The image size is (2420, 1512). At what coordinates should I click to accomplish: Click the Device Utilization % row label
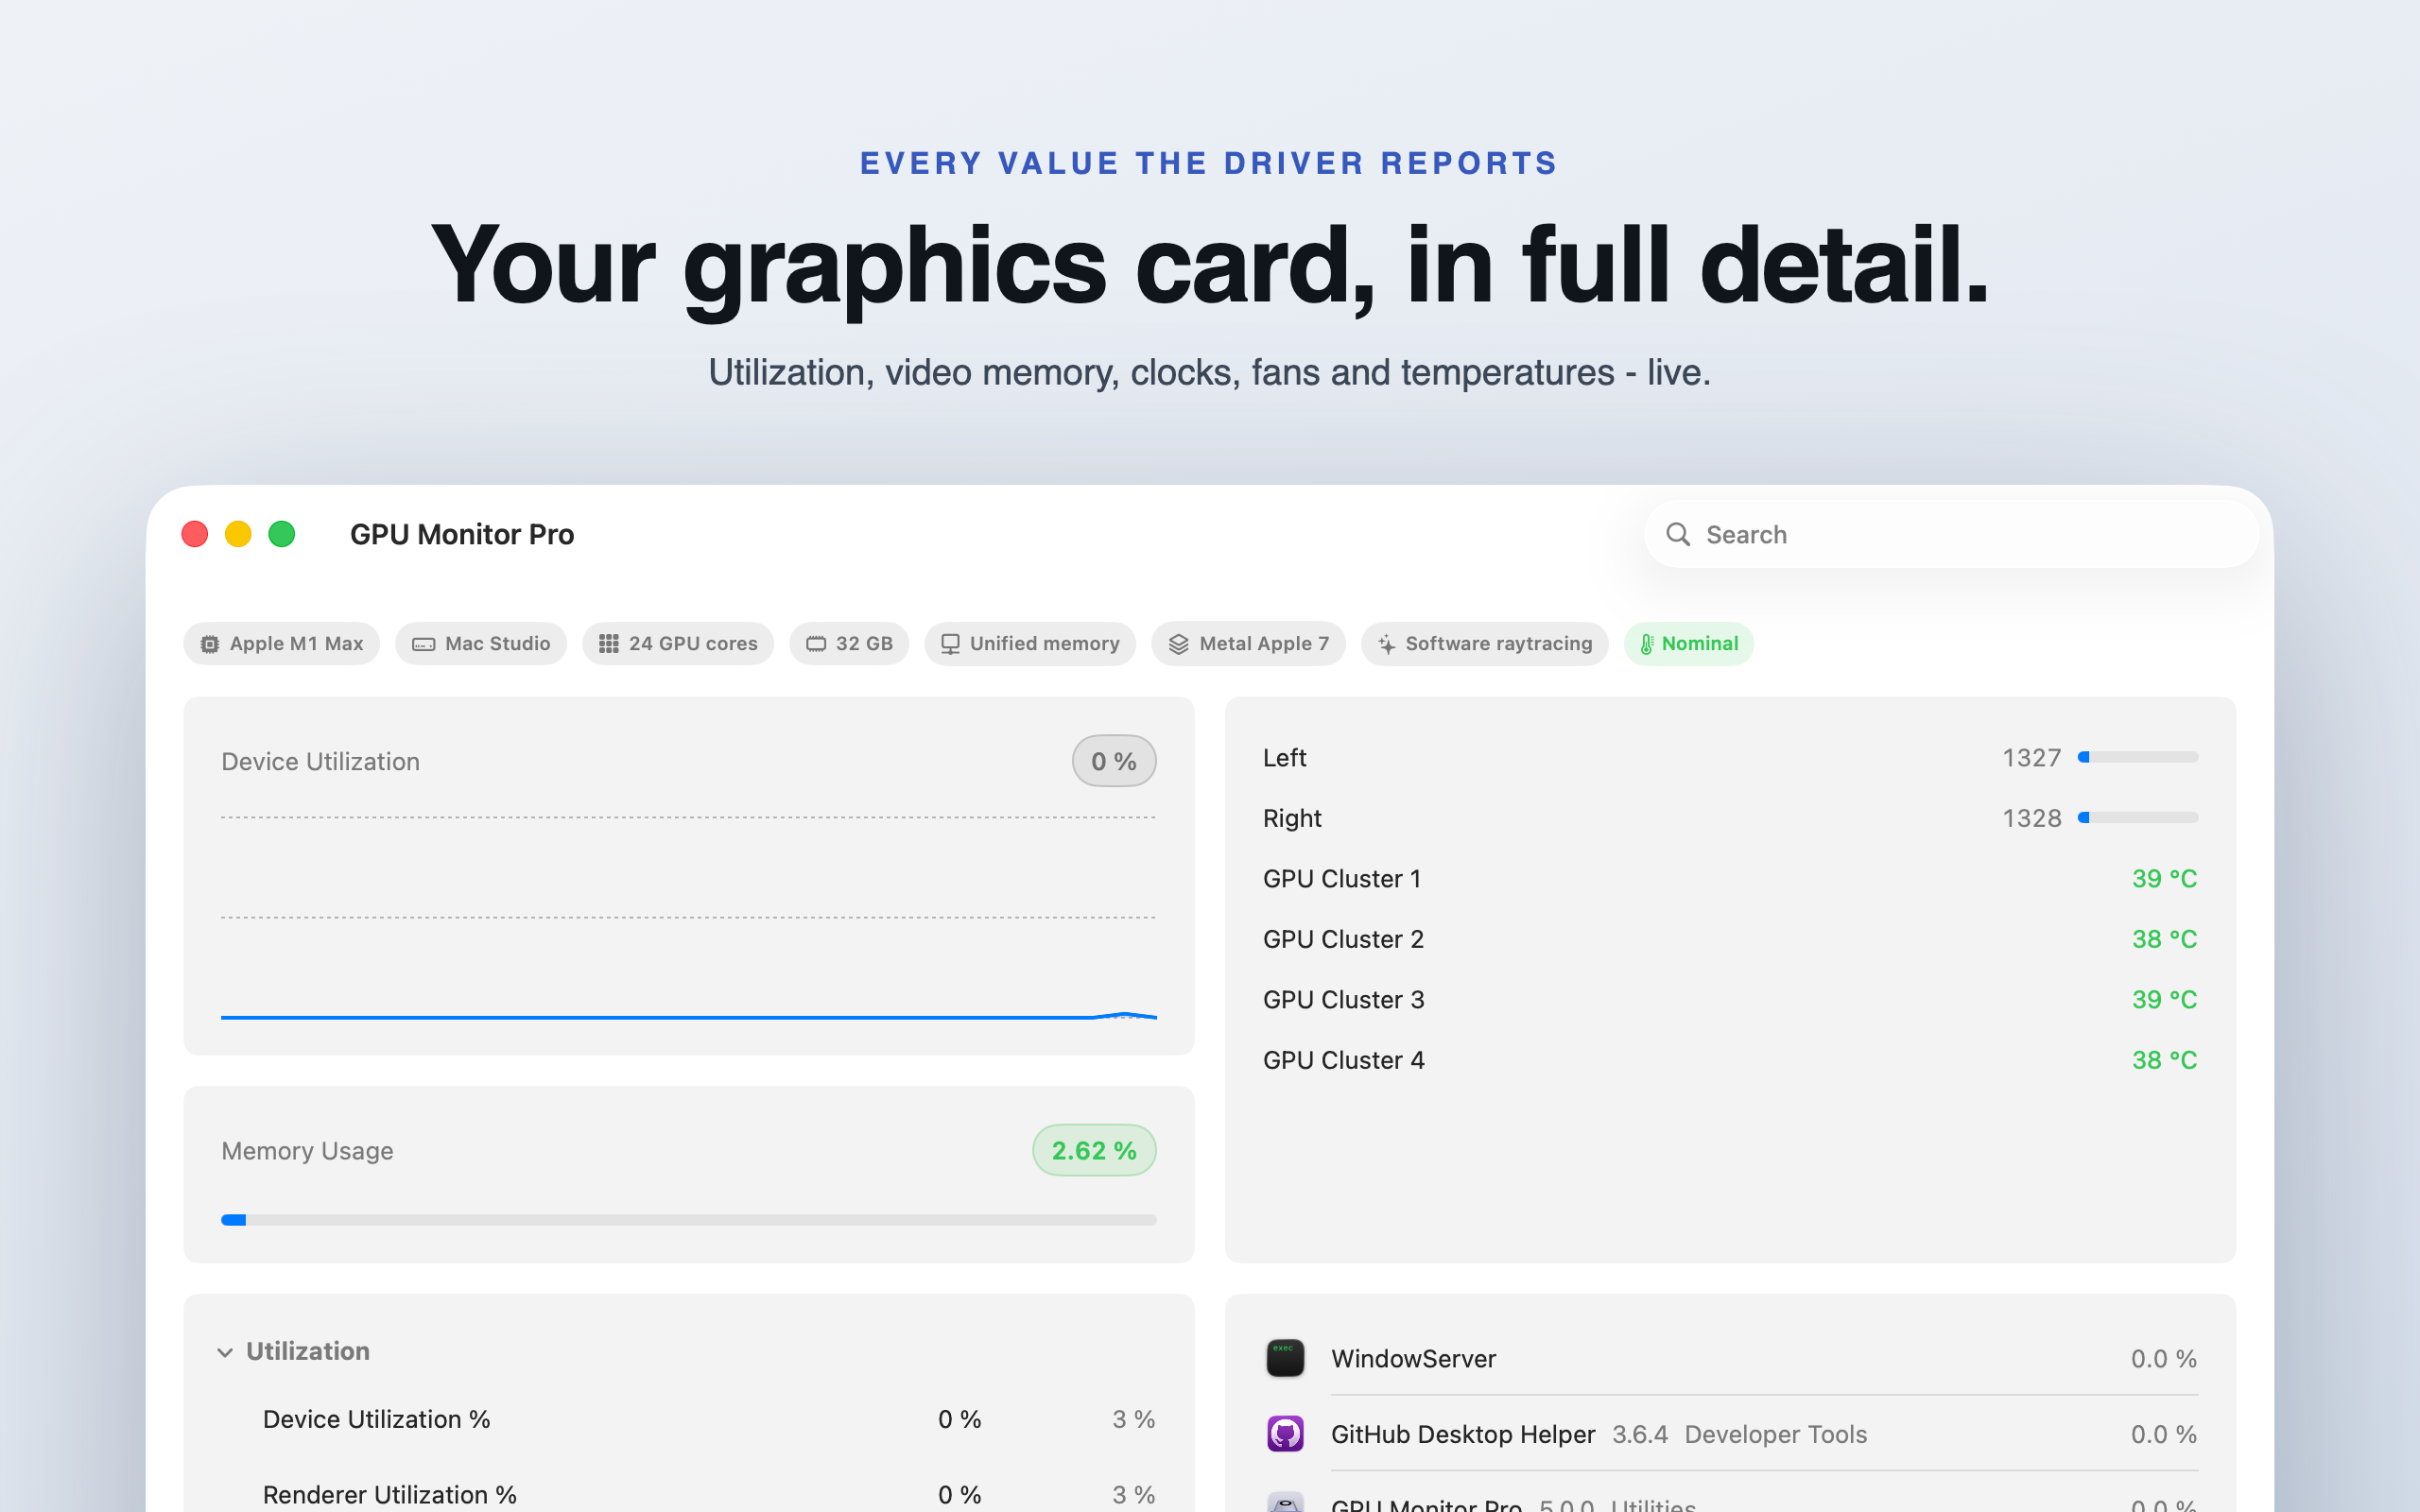(377, 1419)
